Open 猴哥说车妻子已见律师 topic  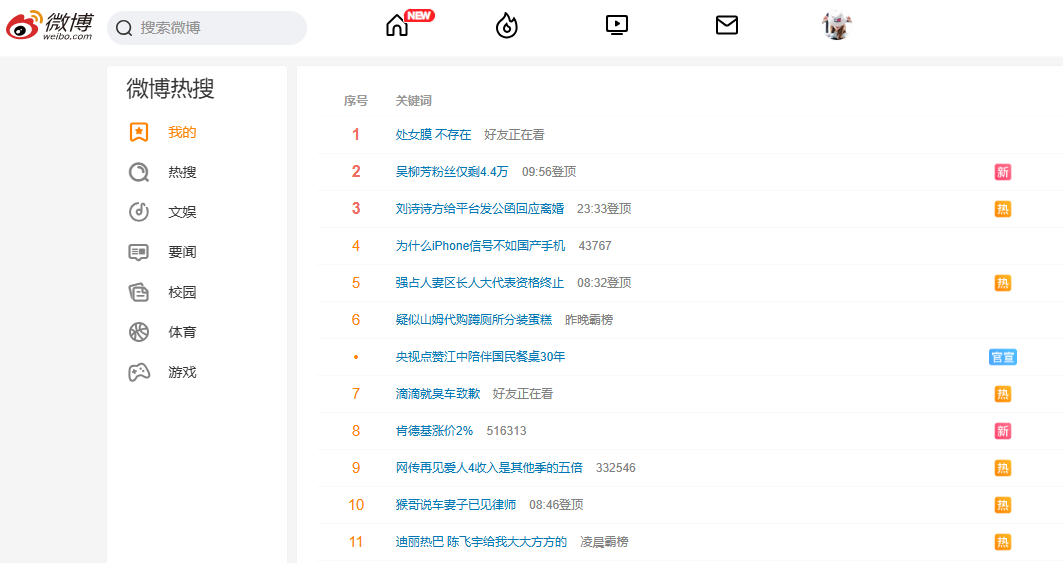pos(456,505)
